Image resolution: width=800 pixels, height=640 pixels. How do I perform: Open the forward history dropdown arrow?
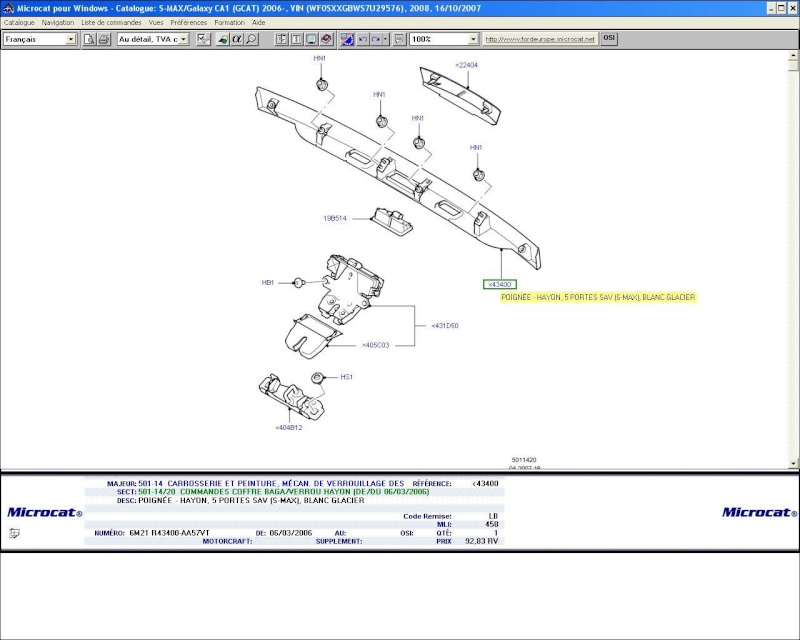click(x=385, y=39)
